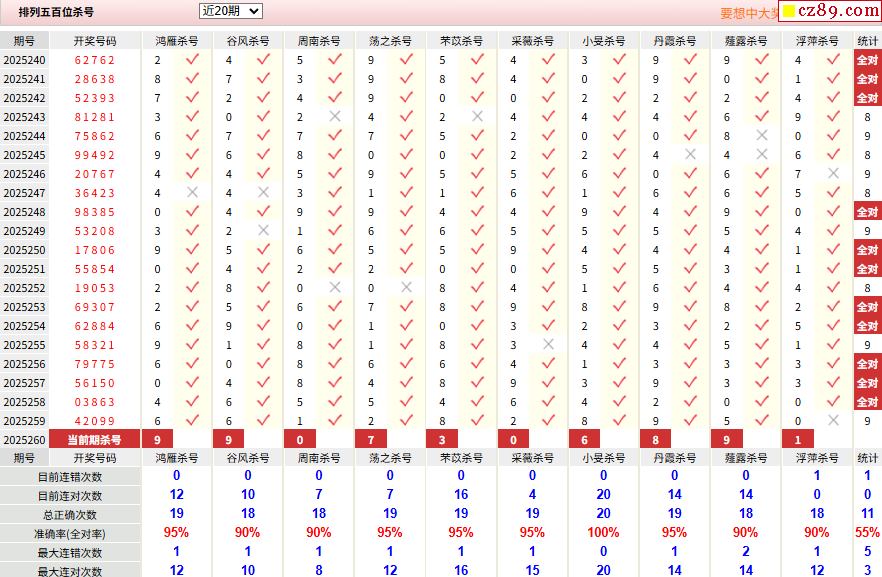Screen dimensions: 882x577
Task: Open the cz89.com site link
Action: 831,11
